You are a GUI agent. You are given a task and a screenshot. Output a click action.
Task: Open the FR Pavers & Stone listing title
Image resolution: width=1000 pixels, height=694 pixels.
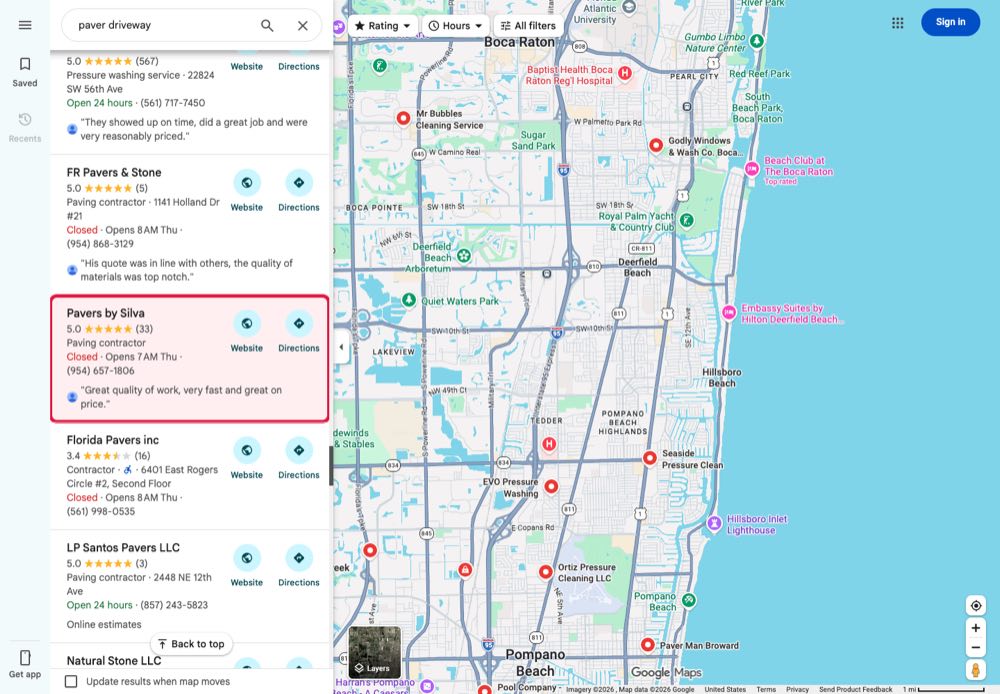(114, 172)
